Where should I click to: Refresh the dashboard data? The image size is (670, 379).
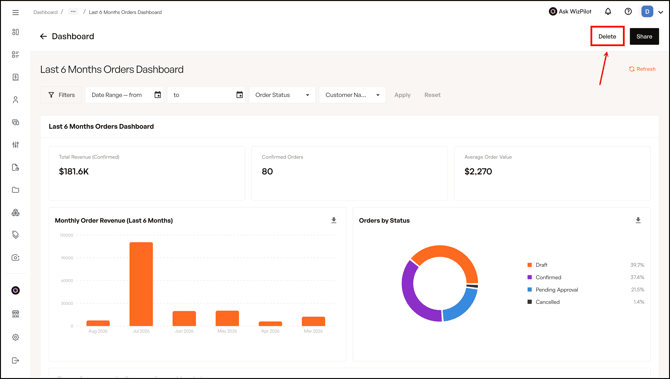coord(642,69)
